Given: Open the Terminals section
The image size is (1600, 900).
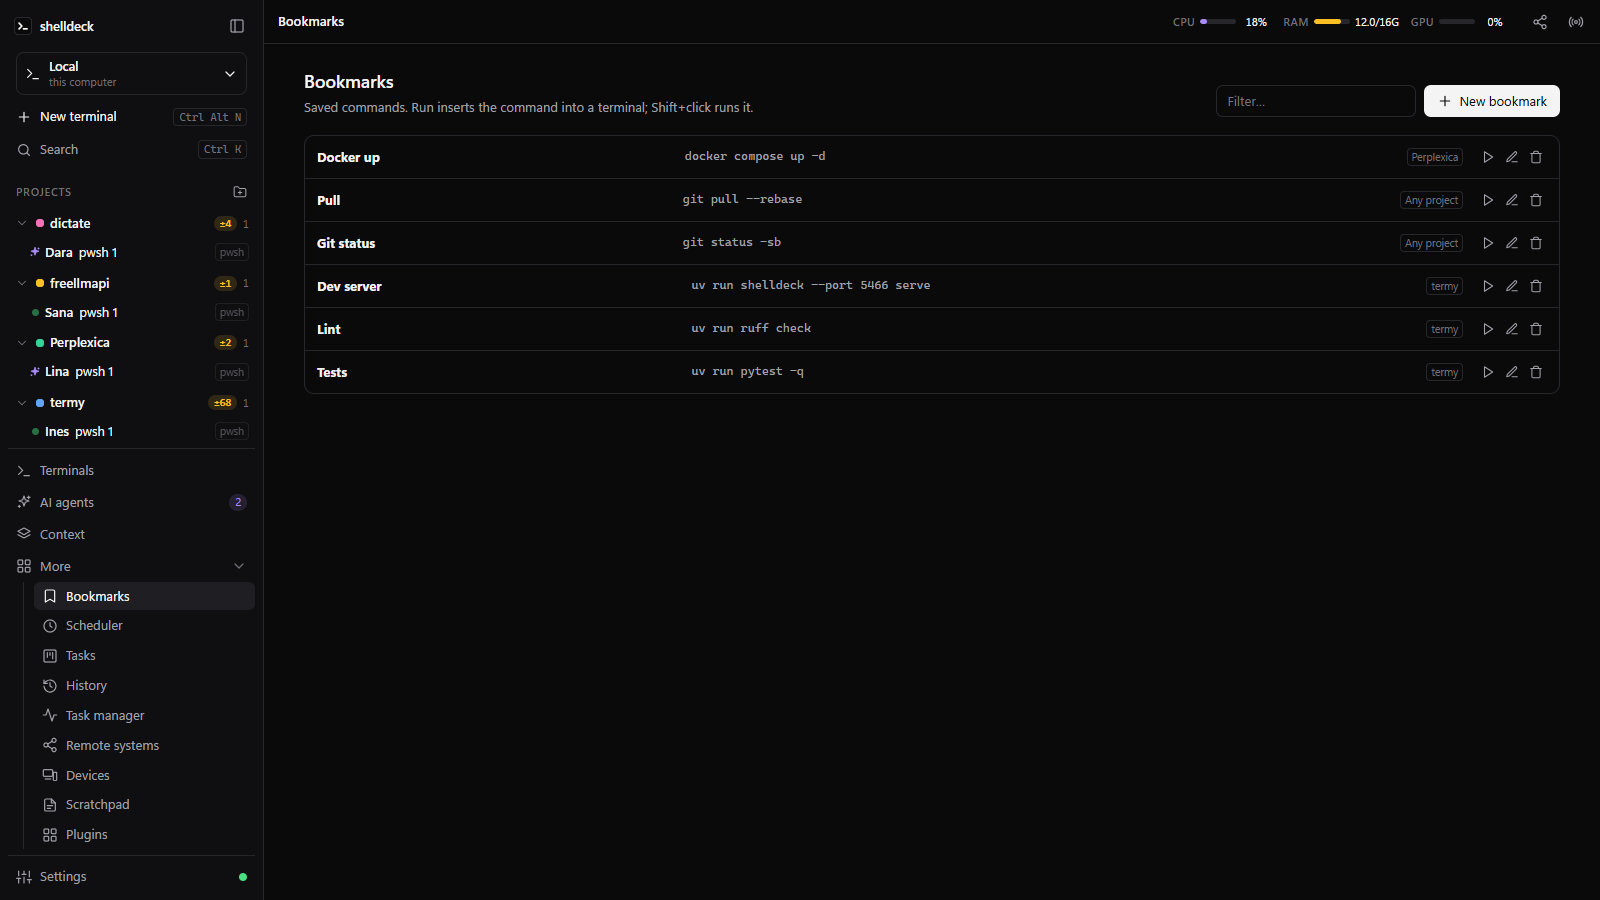Looking at the screenshot, I should click(x=131, y=470).
